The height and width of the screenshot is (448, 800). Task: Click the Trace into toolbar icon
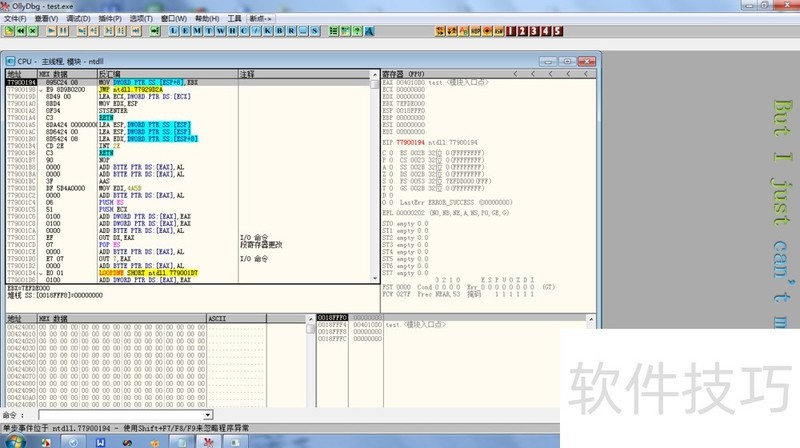pyautogui.click(x=109, y=31)
